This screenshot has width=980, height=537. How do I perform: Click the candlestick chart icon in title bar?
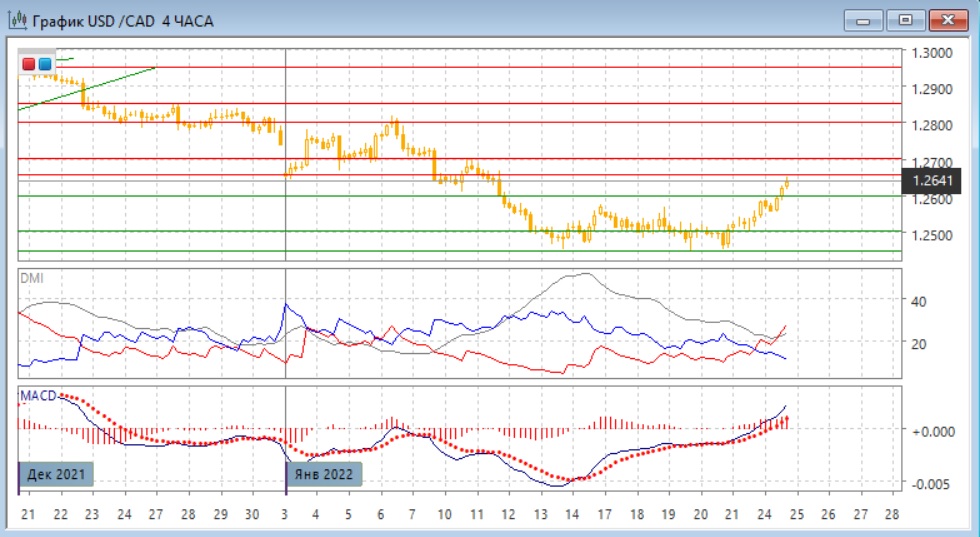point(17,20)
